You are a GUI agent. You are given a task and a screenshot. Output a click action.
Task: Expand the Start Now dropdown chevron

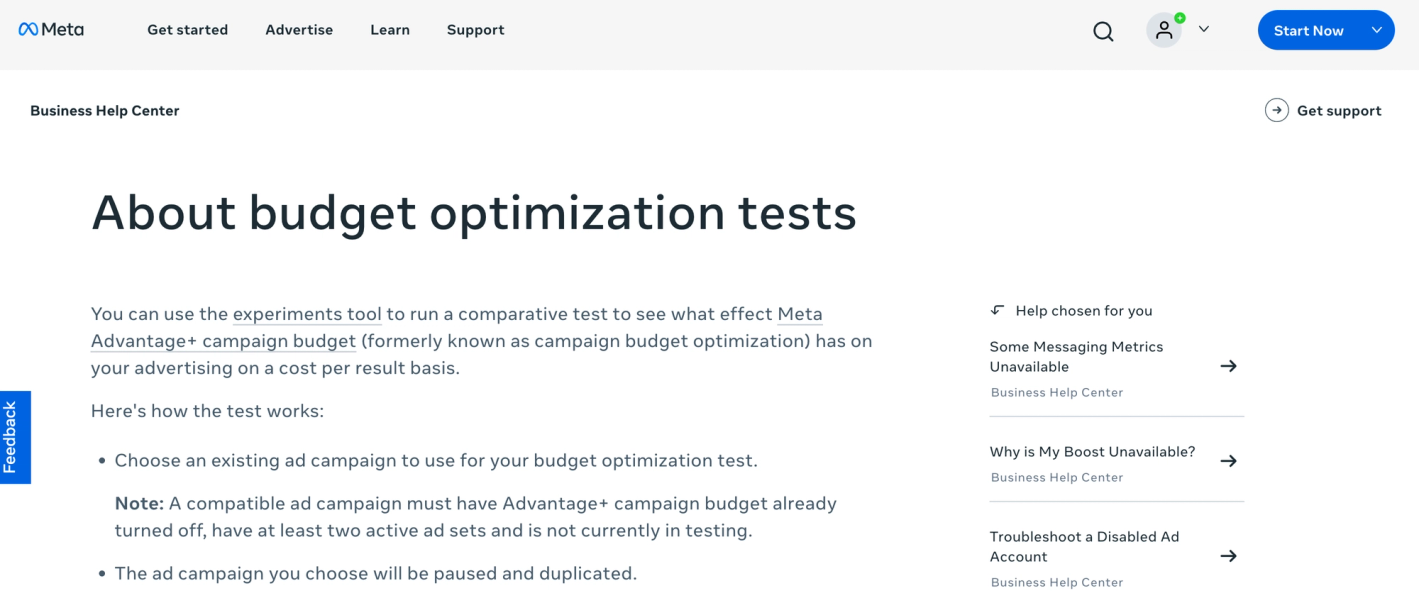(x=1377, y=30)
